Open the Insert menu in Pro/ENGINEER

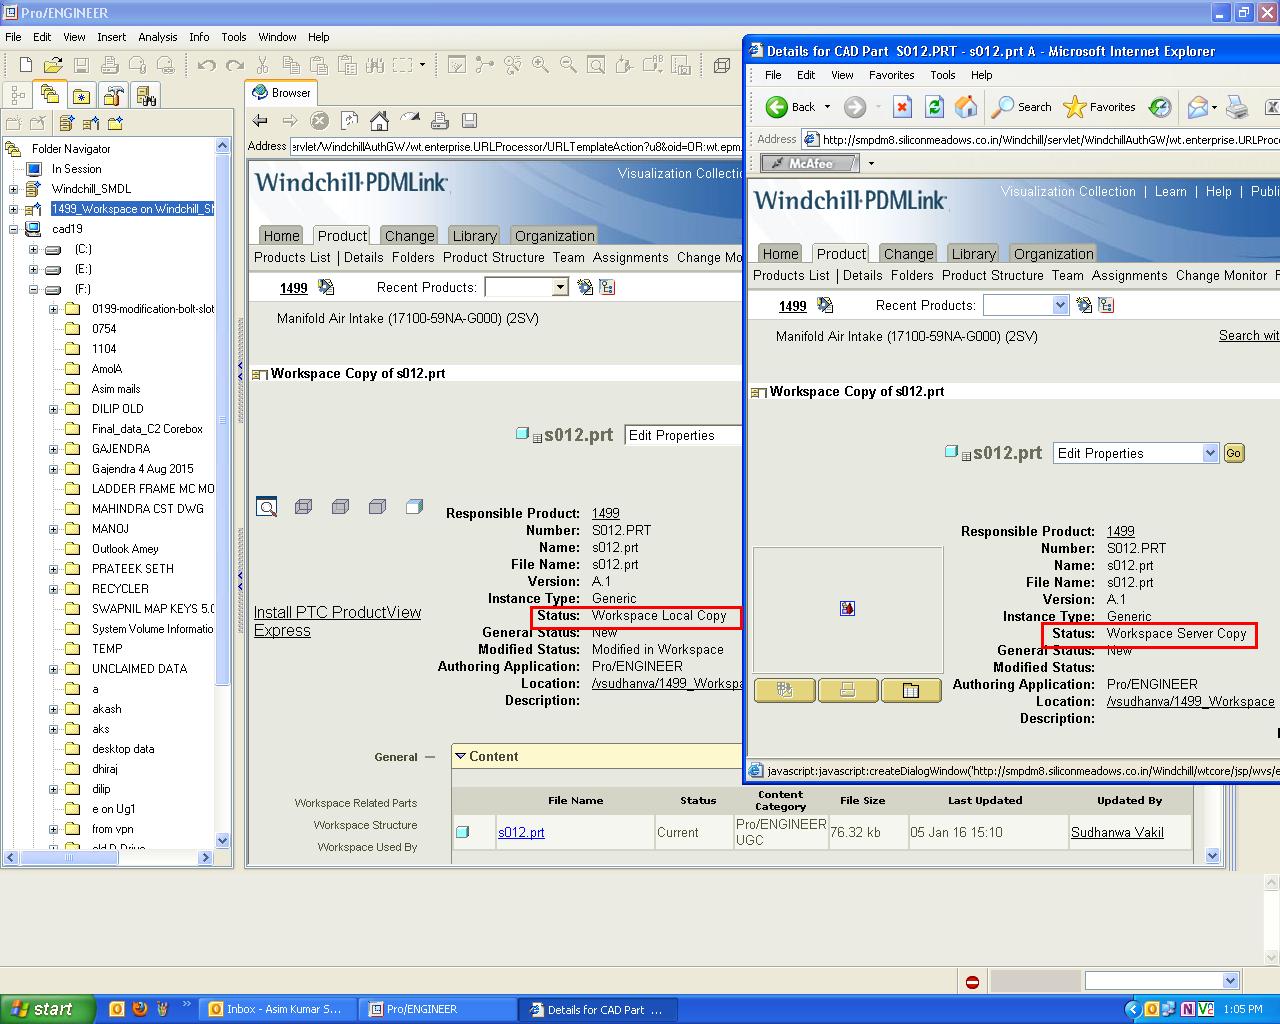(112, 37)
